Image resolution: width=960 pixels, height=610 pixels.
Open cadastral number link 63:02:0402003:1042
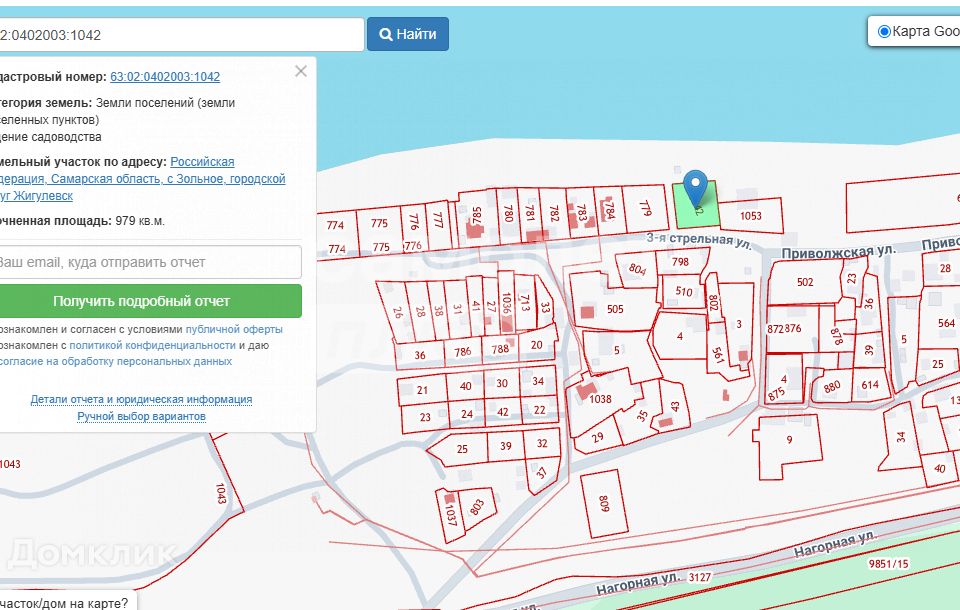coord(165,77)
